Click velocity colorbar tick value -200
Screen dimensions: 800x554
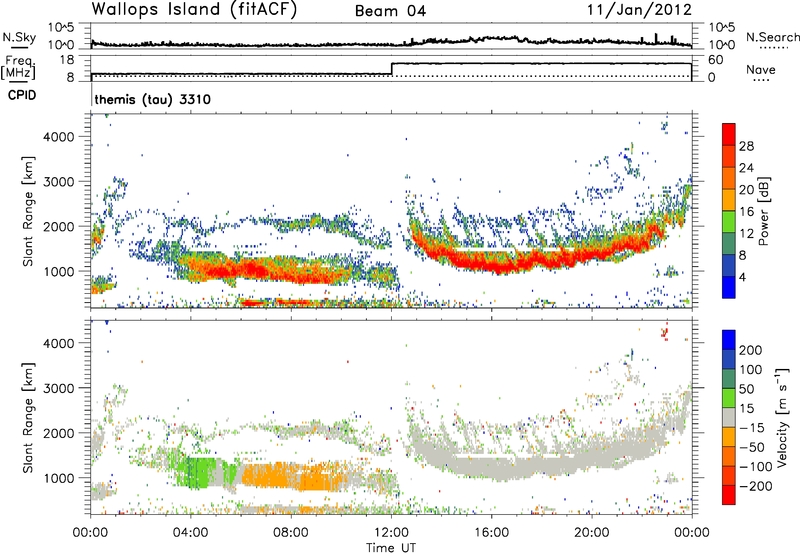pyautogui.click(x=755, y=486)
